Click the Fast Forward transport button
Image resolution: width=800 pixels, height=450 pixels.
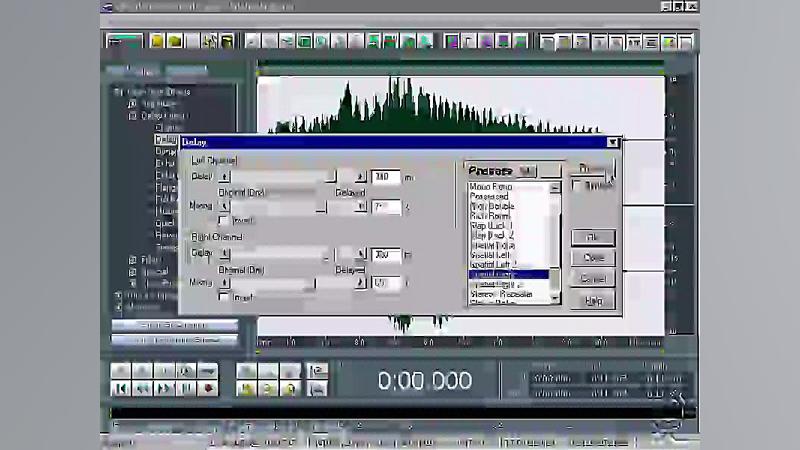point(164,389)
